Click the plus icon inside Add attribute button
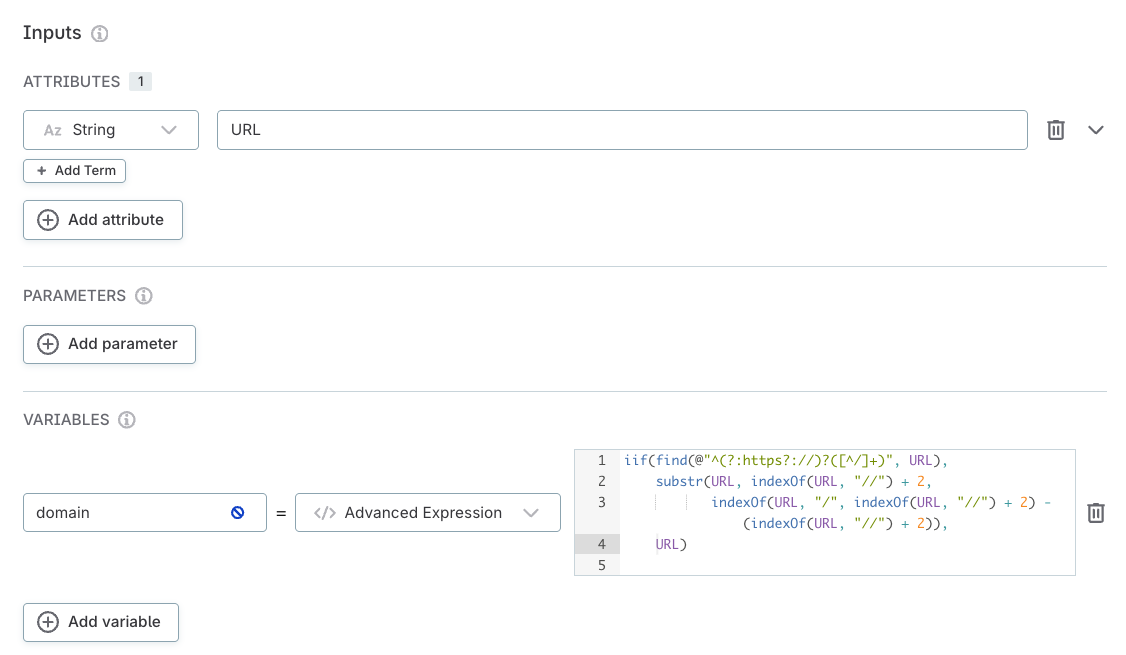Viewport: 1126px width, 655px height. point(48,220)
